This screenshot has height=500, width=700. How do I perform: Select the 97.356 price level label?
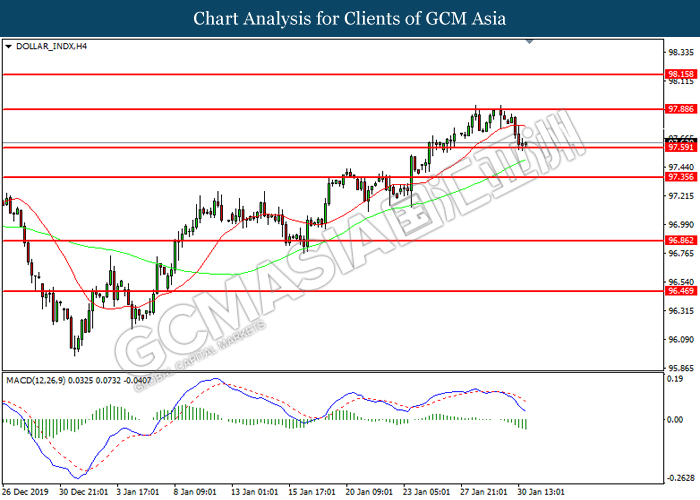[x=680, y=177]
